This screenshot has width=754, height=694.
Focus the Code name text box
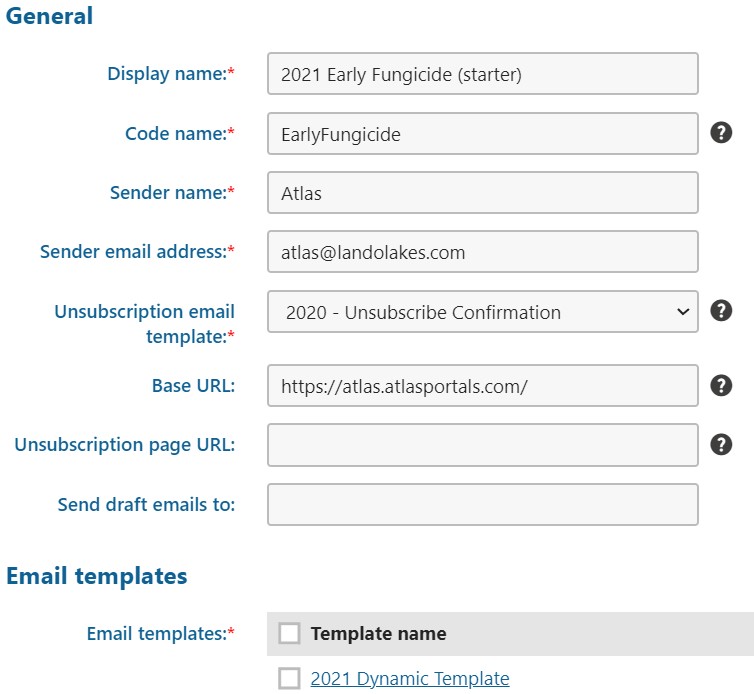[482, 134]
